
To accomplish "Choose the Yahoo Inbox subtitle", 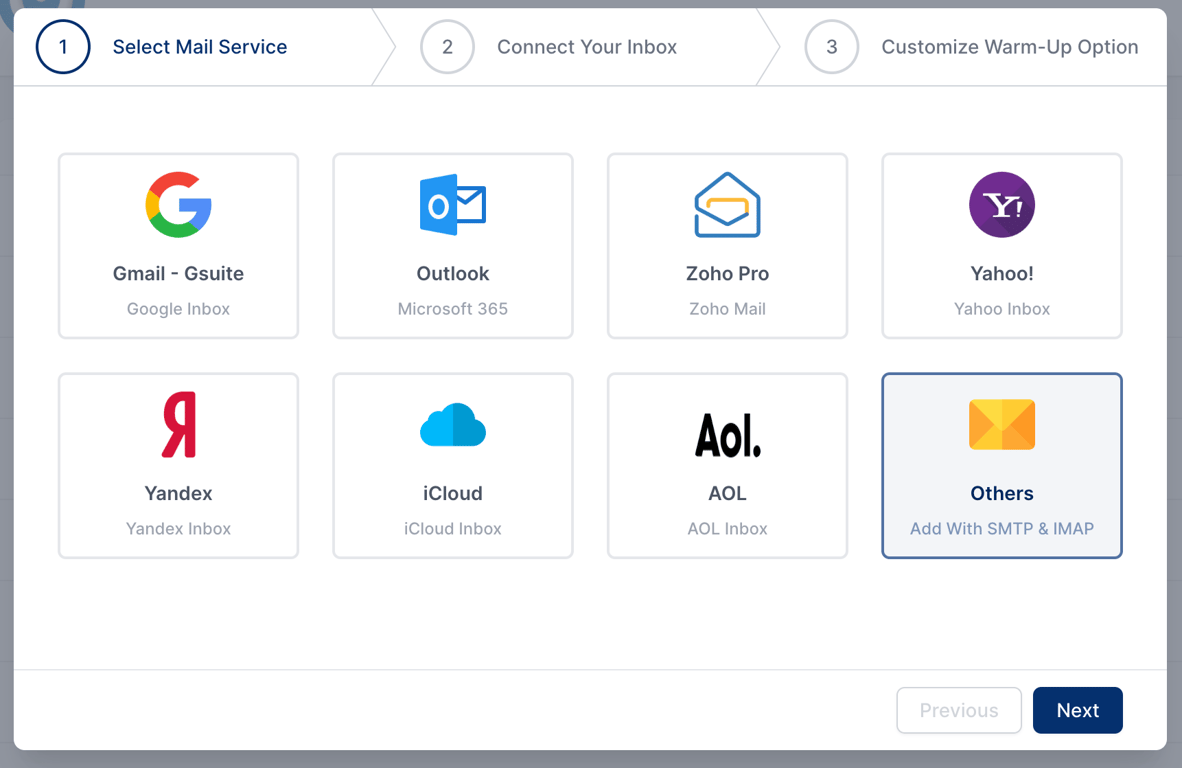I will pos(1002,309).
